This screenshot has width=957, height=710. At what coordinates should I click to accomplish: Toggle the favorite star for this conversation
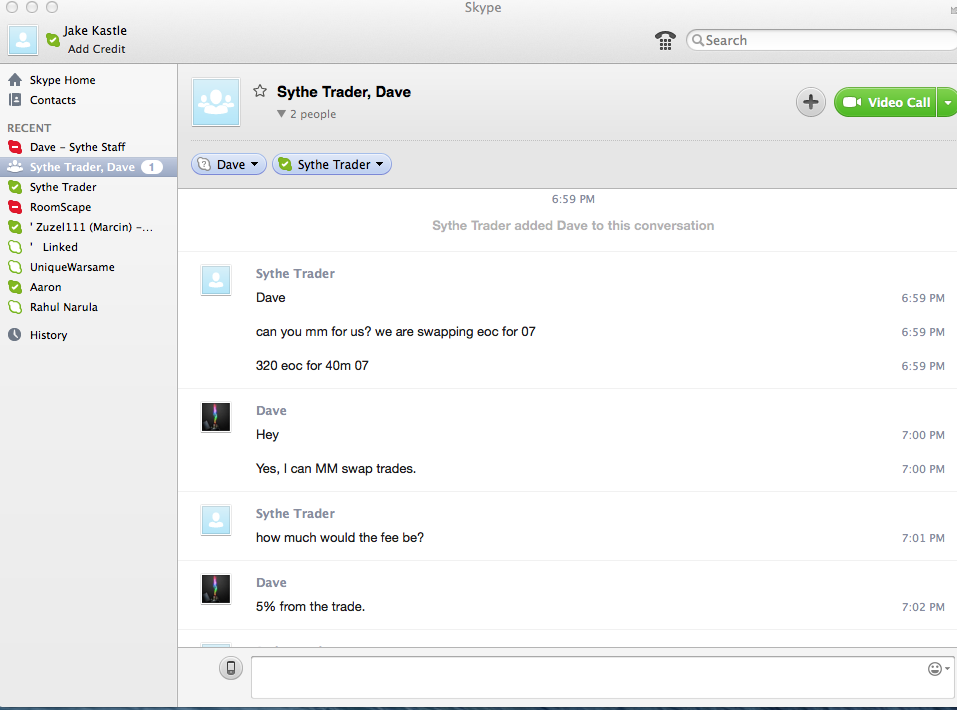pyautogui.click(x=260, y=91)
